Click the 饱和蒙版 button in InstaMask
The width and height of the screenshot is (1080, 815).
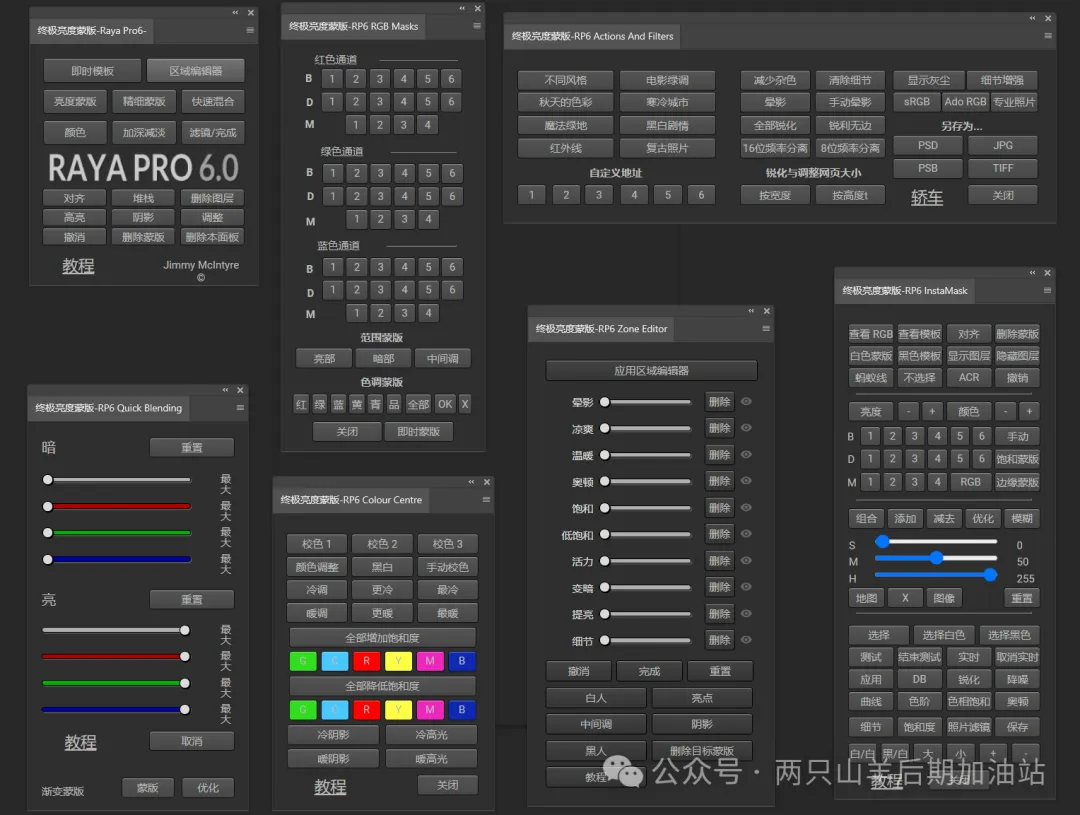(1017, 459)
